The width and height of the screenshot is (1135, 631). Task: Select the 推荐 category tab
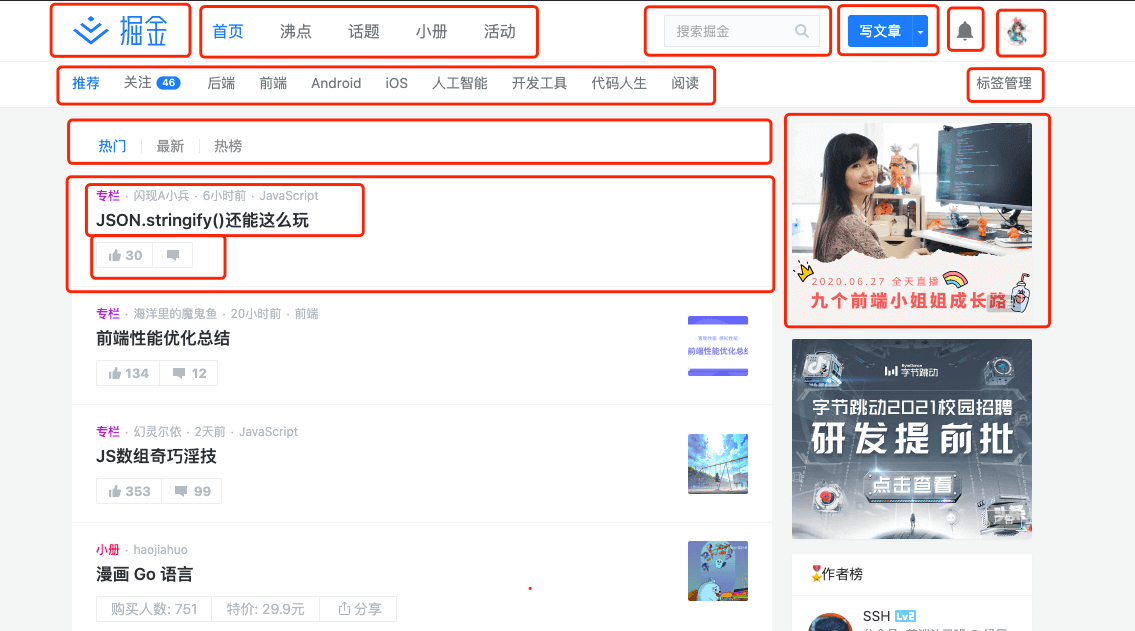click(x=85, y=83)
